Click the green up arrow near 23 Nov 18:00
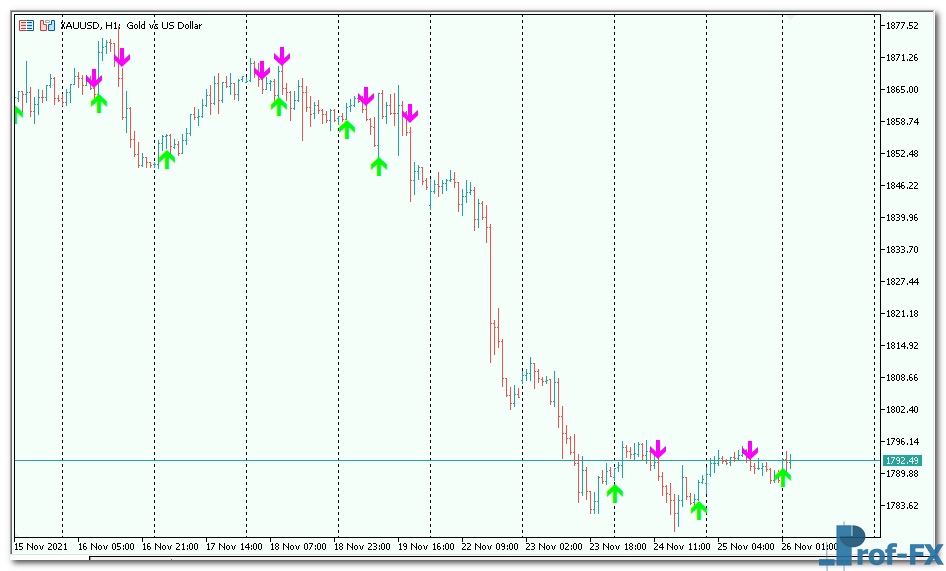 click(x=614, y=492)
